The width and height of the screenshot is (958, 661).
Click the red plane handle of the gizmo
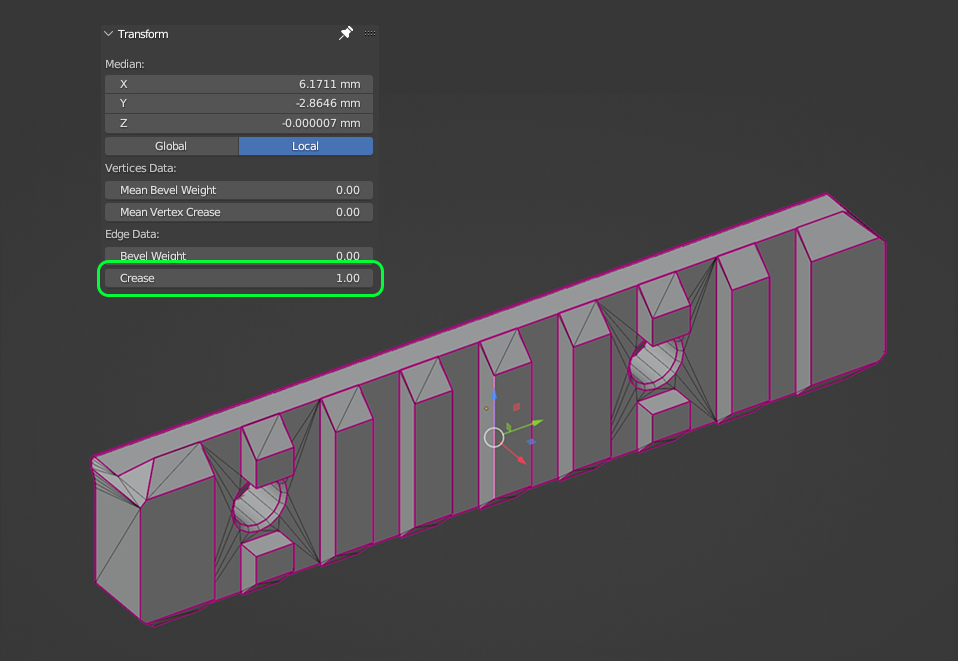(x=516, y=407)
